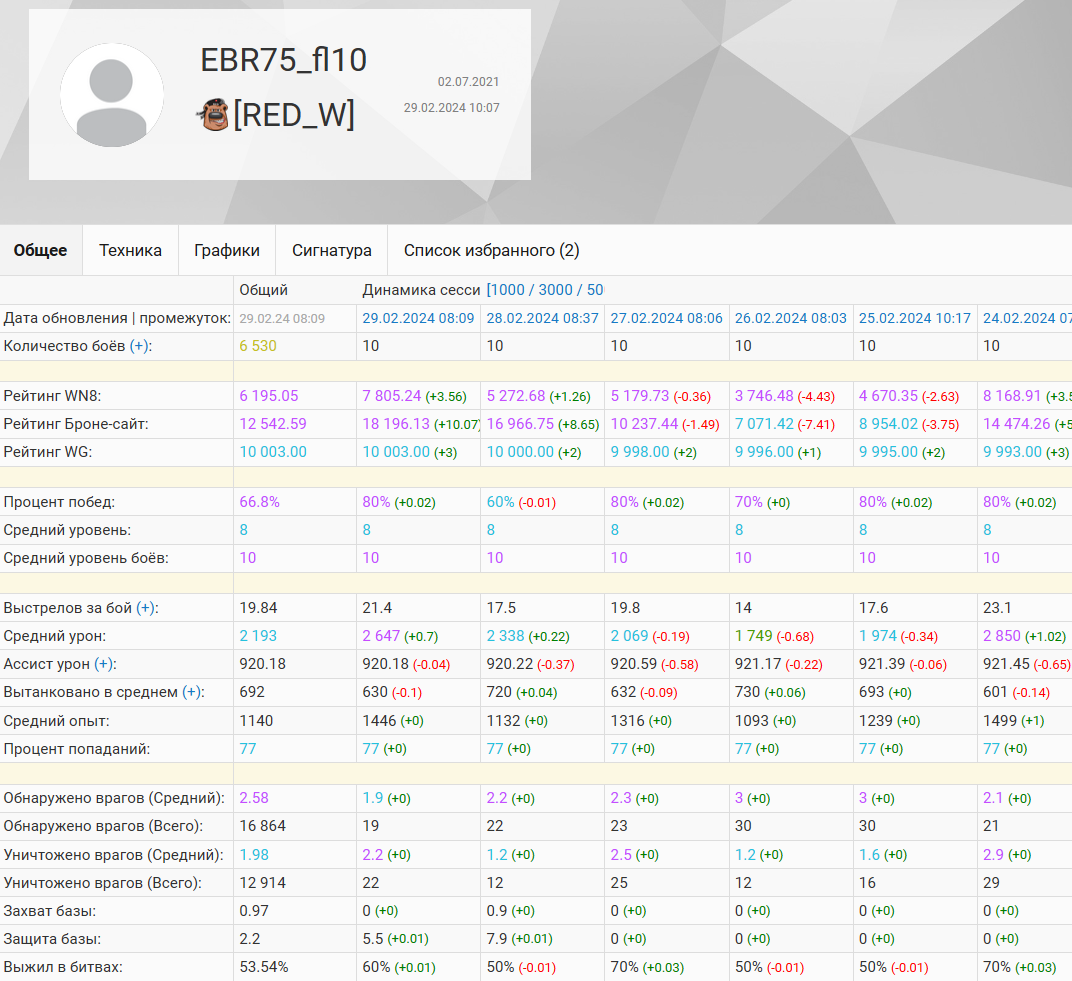The height and width of the screenshot is (981, 1072).
Task: Click the EBR75_fl10 player name
Action: pyautogui.click(x=284, y=60)
